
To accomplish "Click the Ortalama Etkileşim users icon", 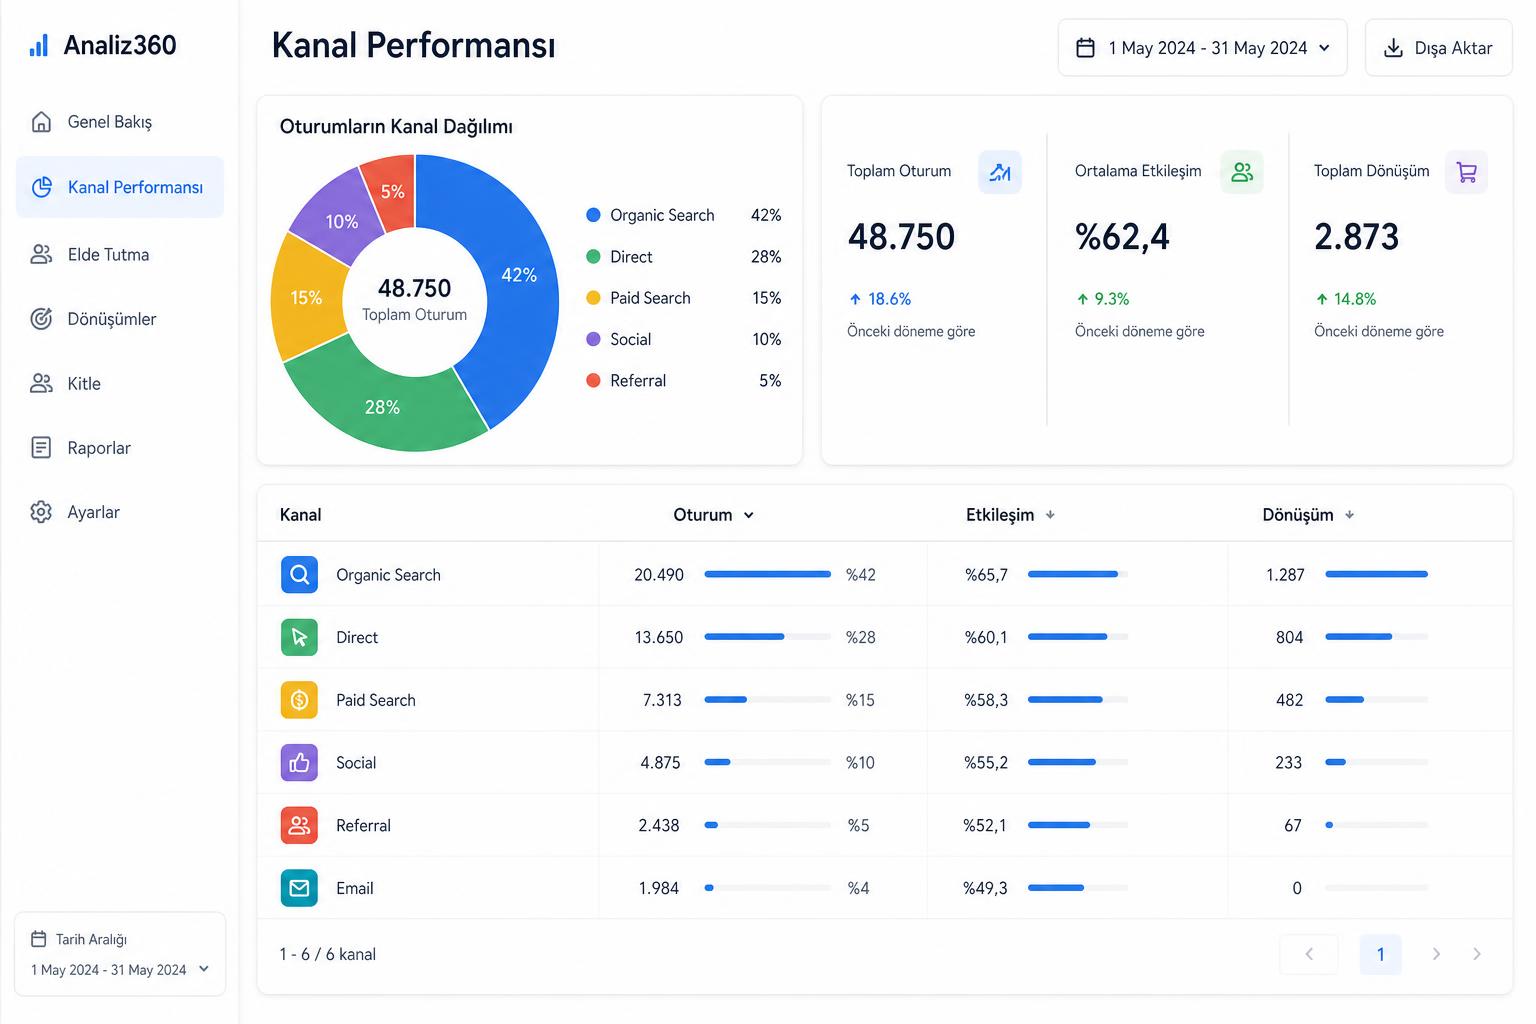I will pos(1242,172).
